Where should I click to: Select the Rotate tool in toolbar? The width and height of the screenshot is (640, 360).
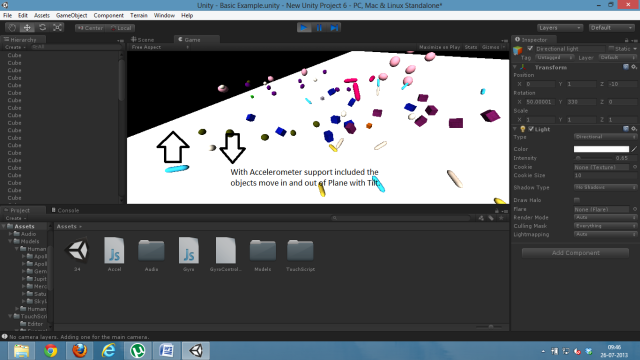pyautogui.click(x=42, y=28)
